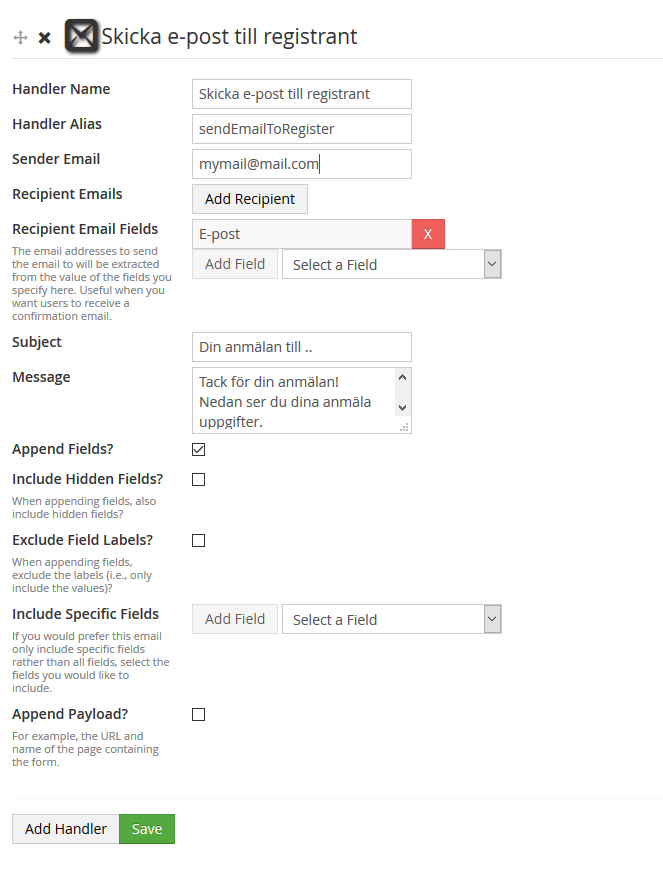Click the Add Recipient button
Viewport: 663px width, 884px height.
click(x=250, y=199)
